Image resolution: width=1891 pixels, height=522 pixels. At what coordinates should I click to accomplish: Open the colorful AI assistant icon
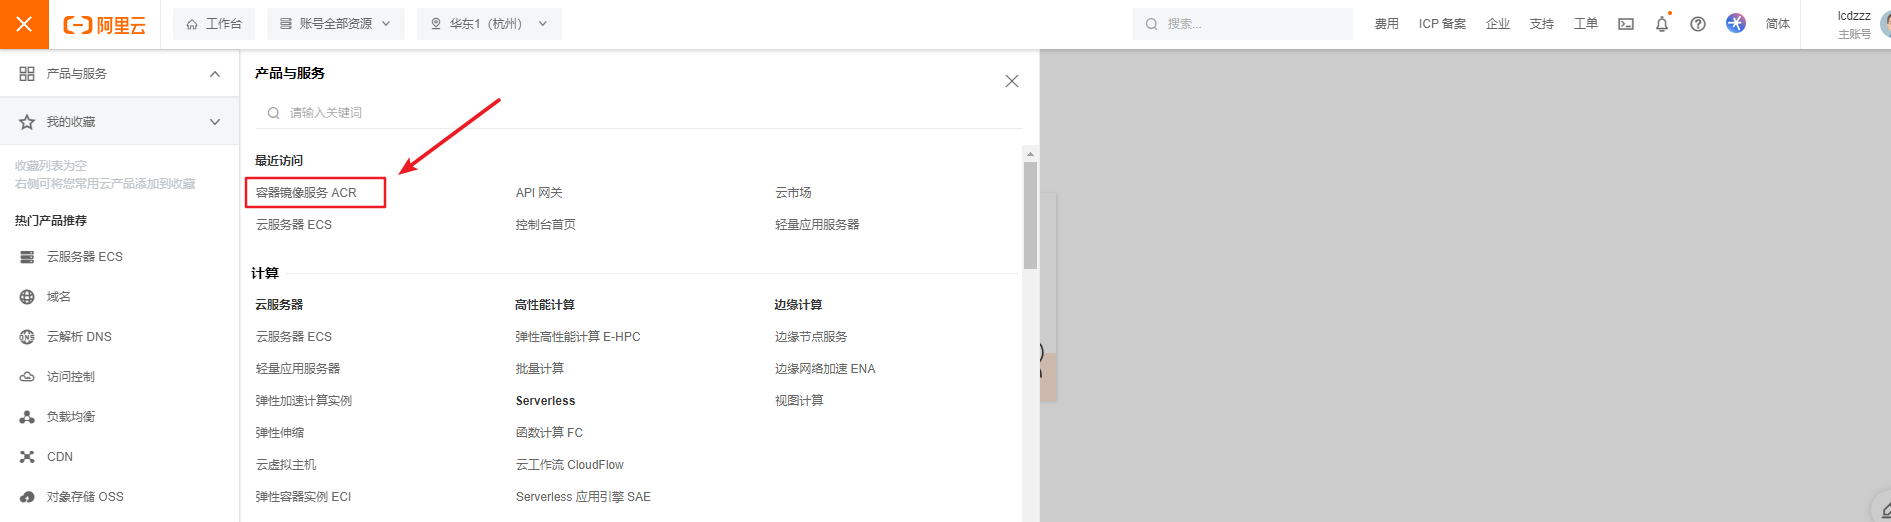tap(1736, 23)
